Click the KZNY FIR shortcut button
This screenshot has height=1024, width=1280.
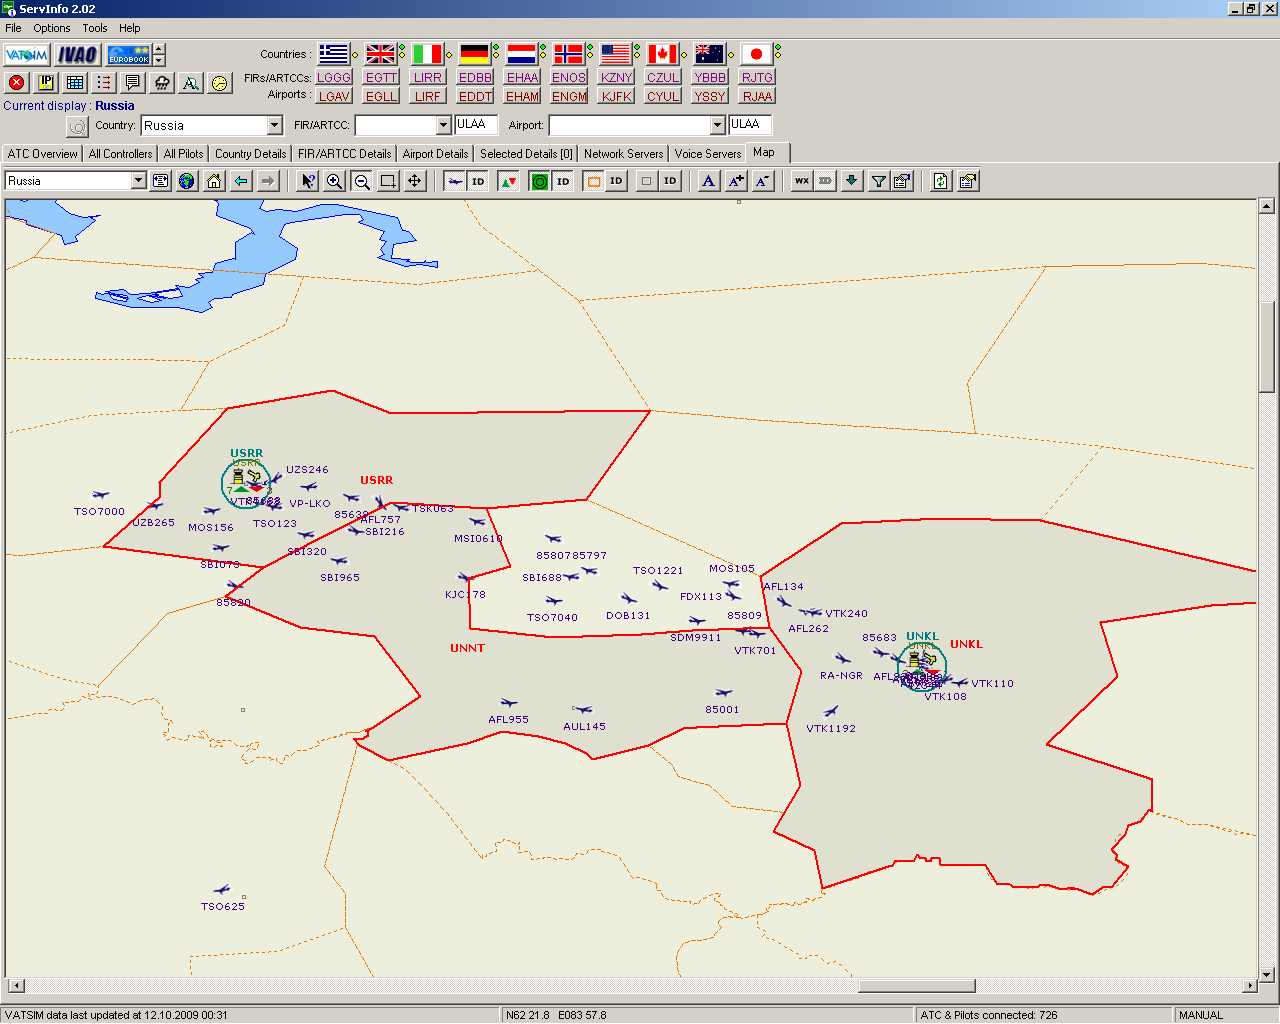[616, 77]
